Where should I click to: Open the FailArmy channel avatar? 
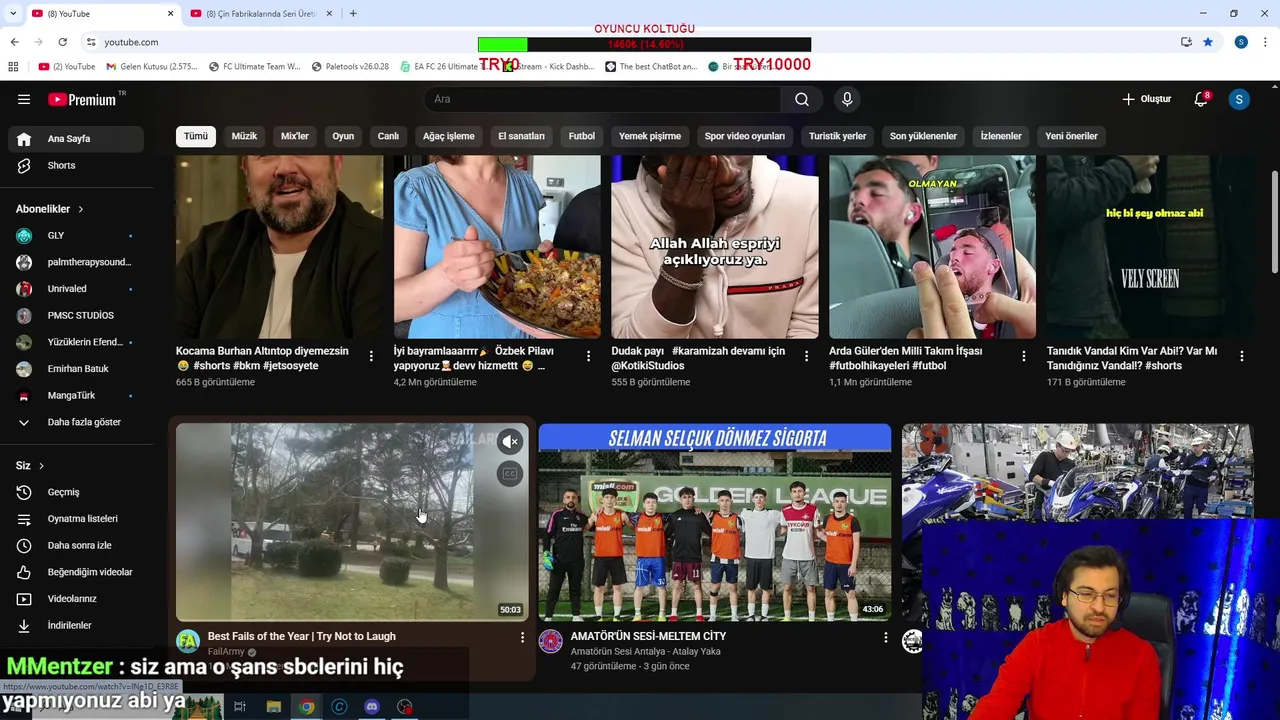click(x=187, y=641)
